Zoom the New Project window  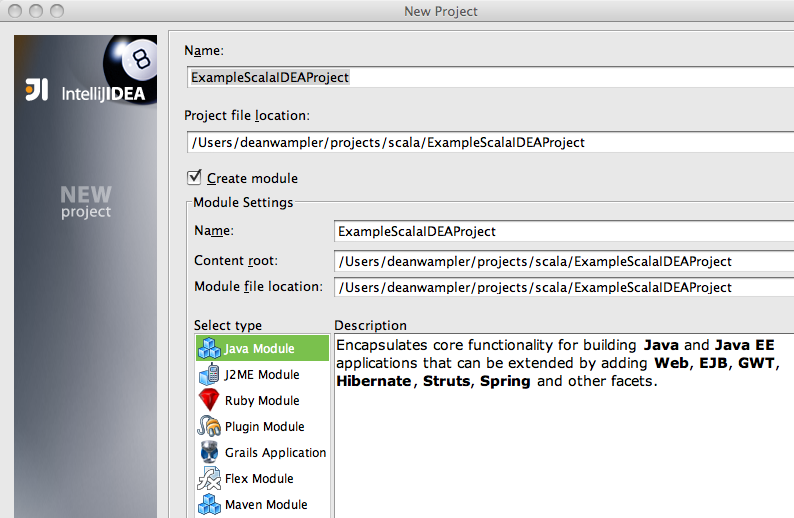pyautogui.click(x=57, y=11)
